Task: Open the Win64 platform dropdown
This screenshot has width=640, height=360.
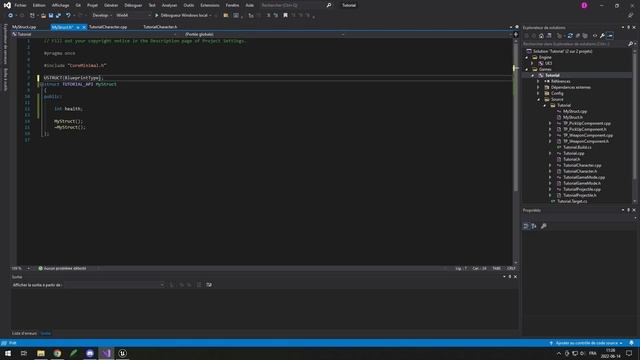Action: 133,16
